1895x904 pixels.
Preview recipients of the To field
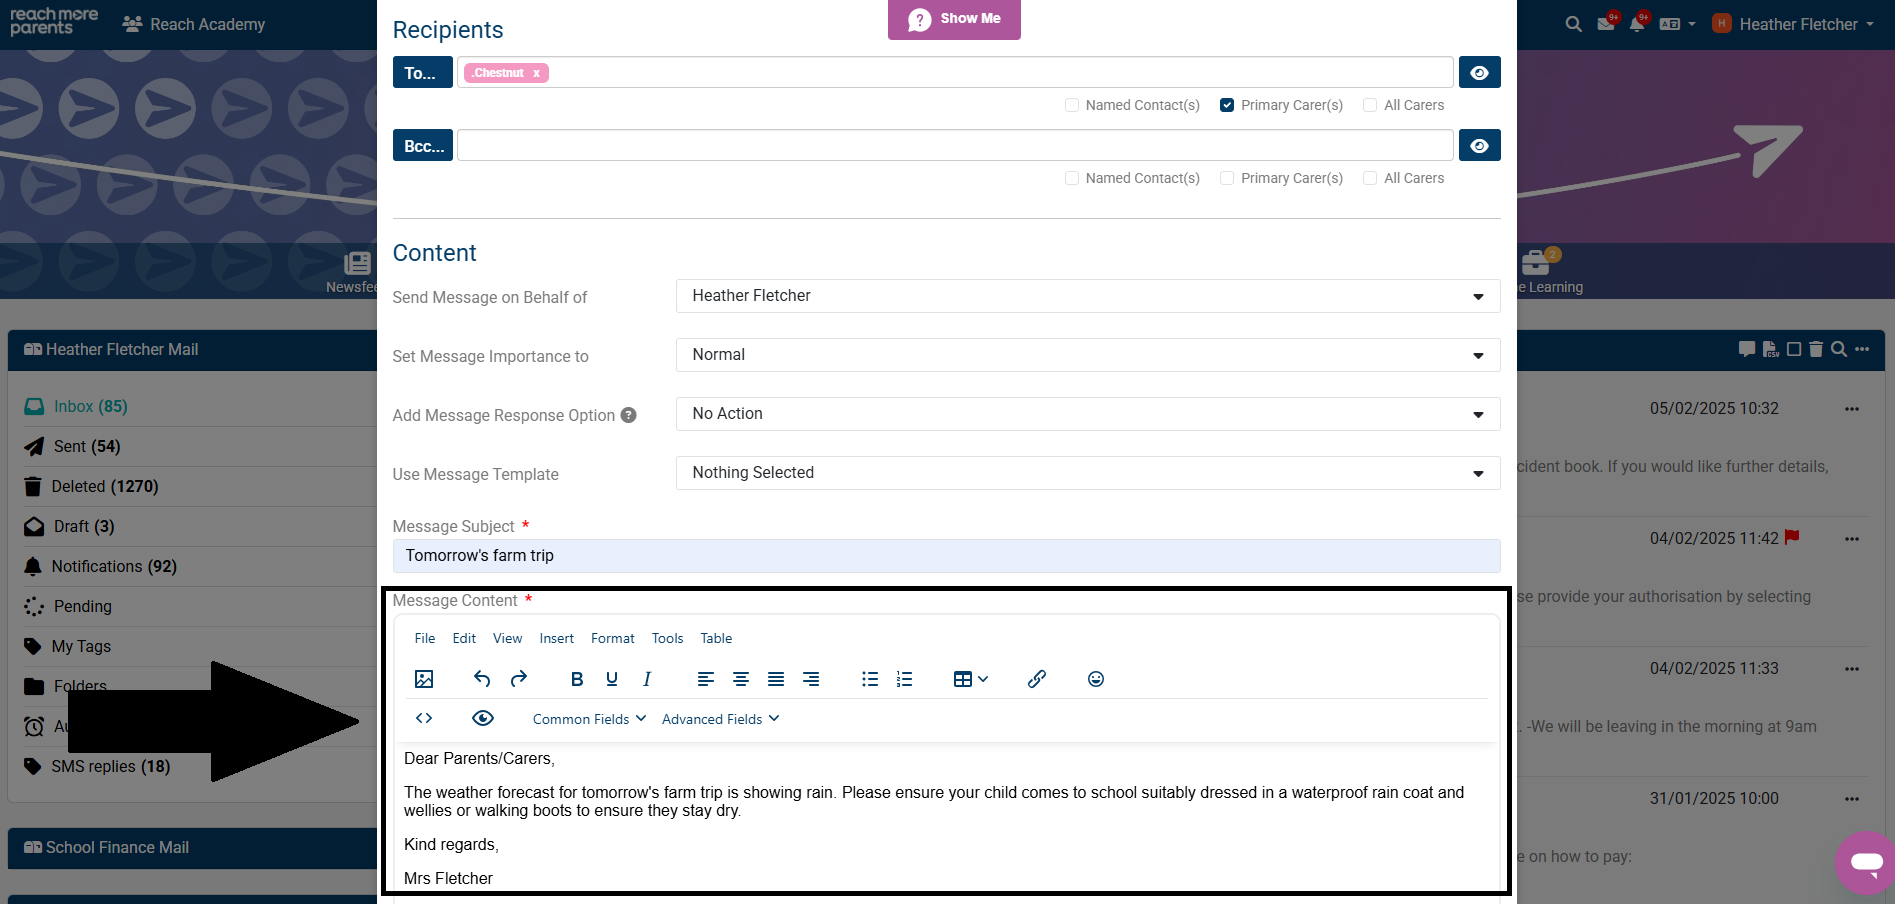1479,71
